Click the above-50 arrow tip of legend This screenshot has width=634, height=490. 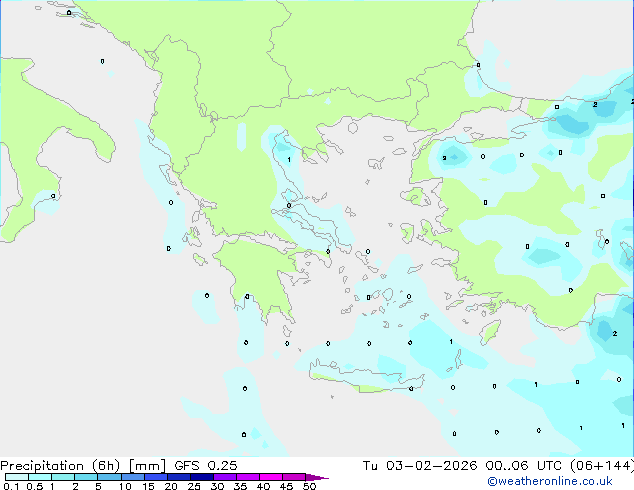coord(317,477)
